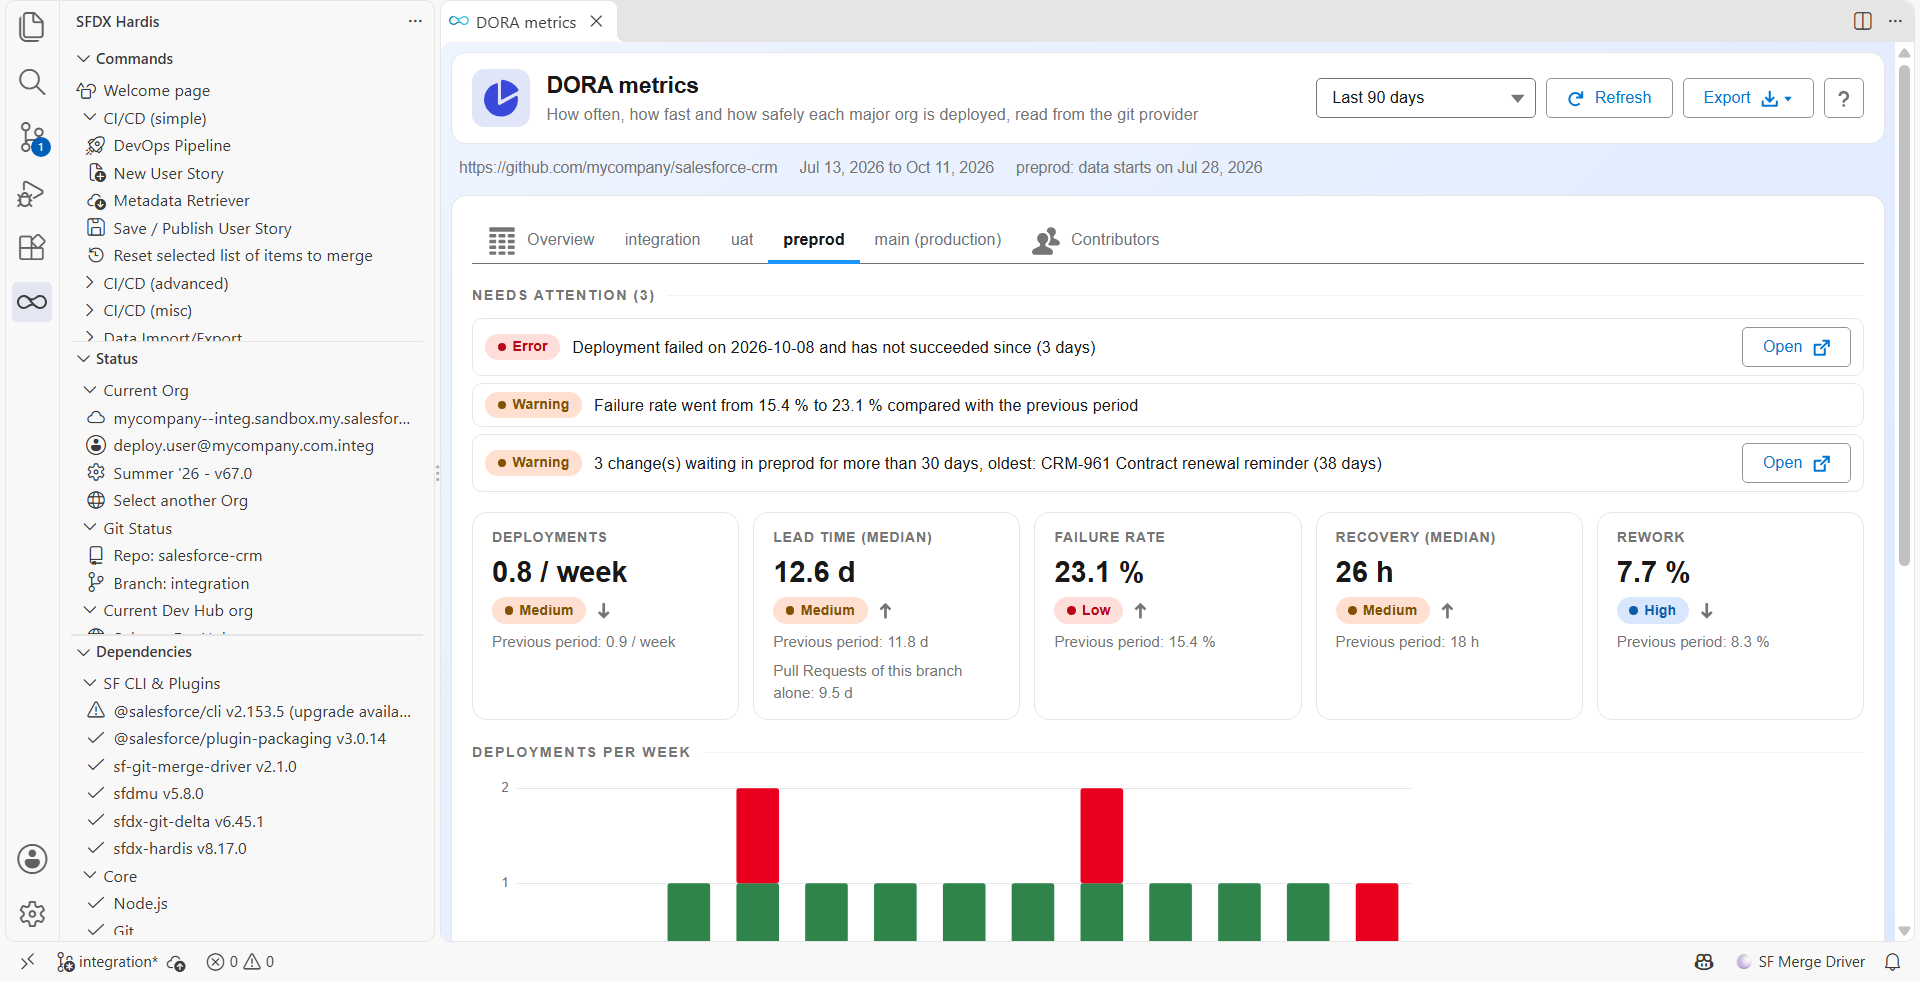Open the Search view icon
Viewport: 1920px width, 982px height.
(32, 82)
